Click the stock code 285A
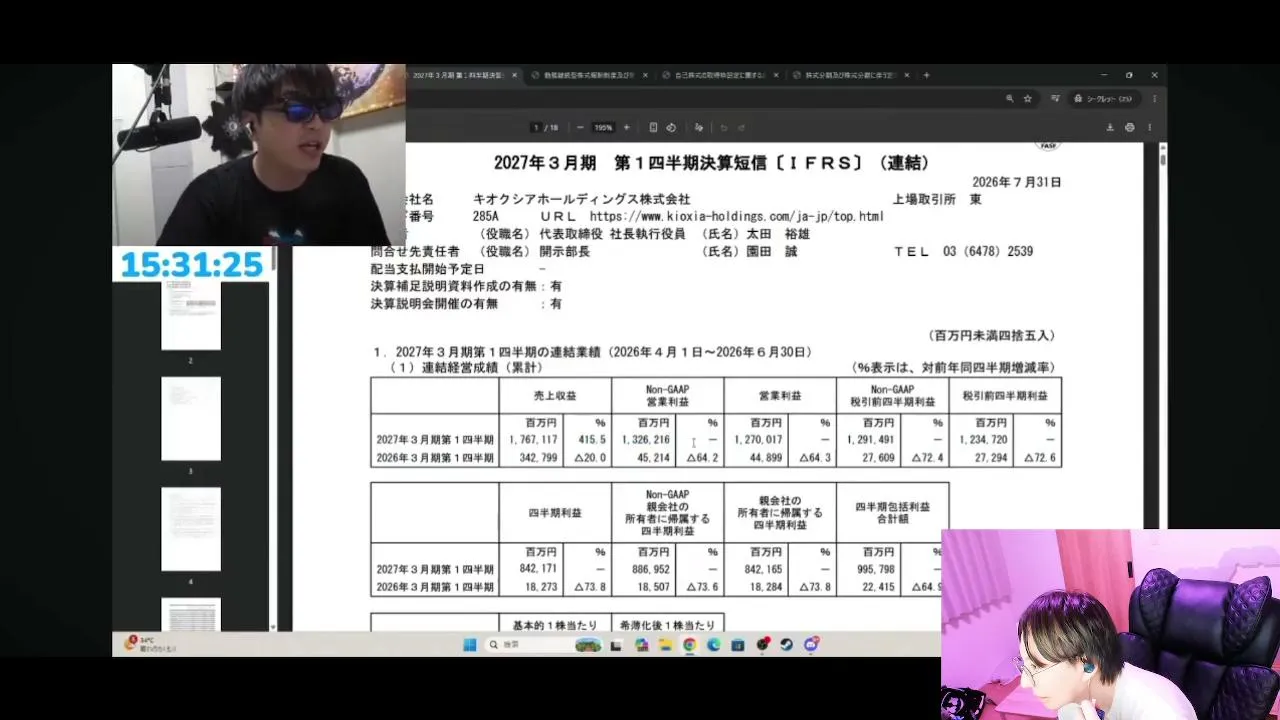The width and height of the screenshot is (1280, 720). 485,216
